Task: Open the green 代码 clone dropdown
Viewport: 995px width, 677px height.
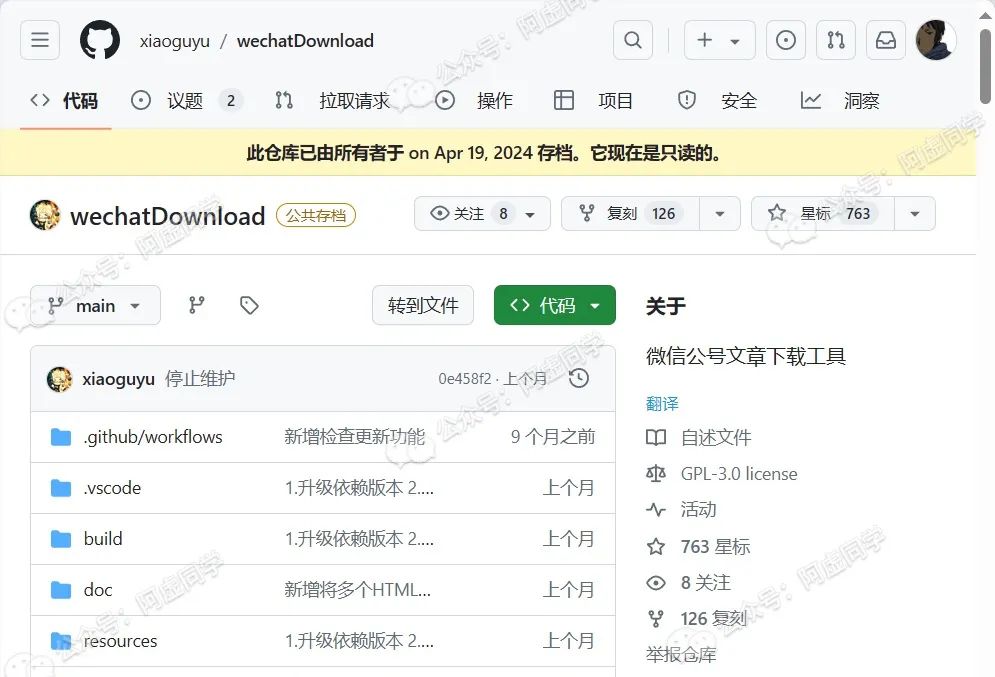Action: point(555,305)
